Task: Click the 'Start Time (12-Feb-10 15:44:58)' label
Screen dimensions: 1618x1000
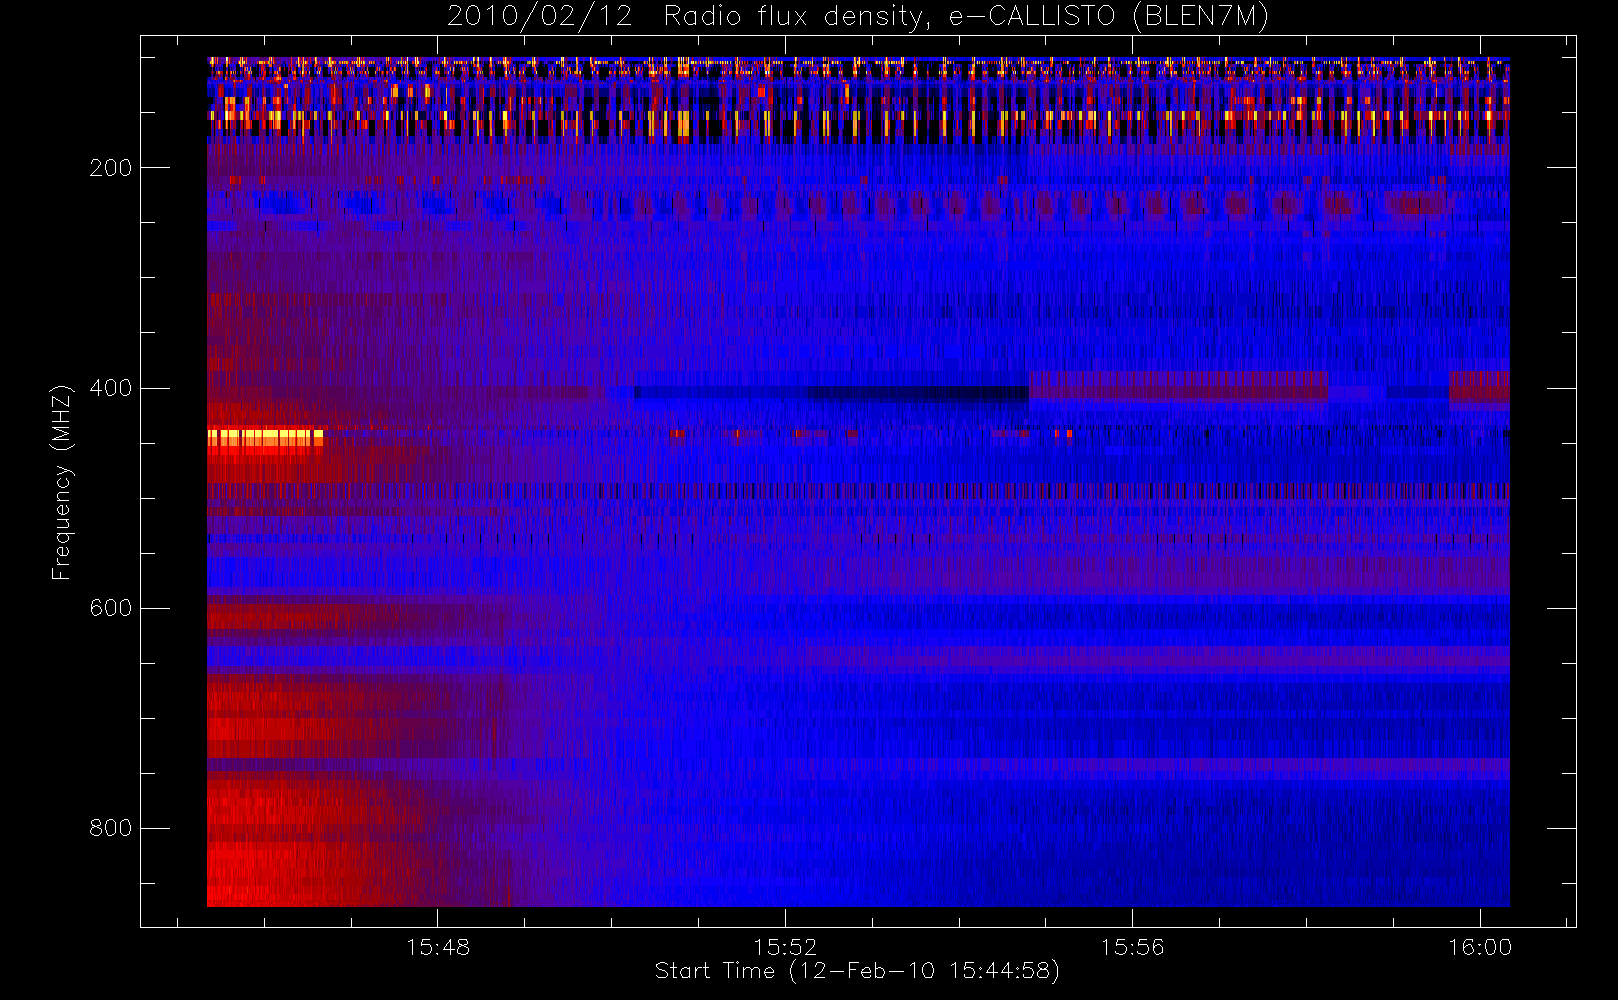Action: pos(857,971)
